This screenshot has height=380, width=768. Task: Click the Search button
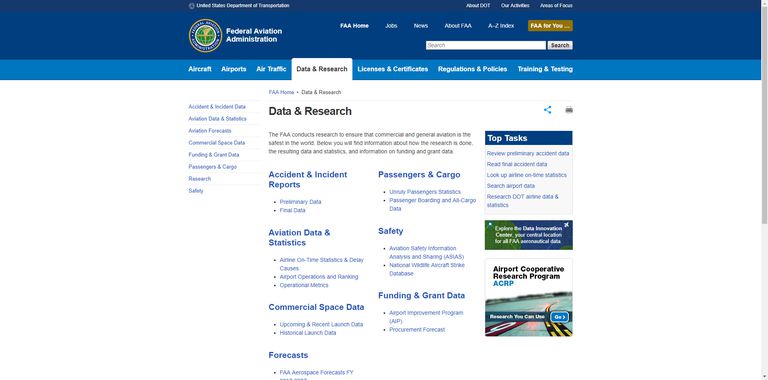(x=560, y=45)
